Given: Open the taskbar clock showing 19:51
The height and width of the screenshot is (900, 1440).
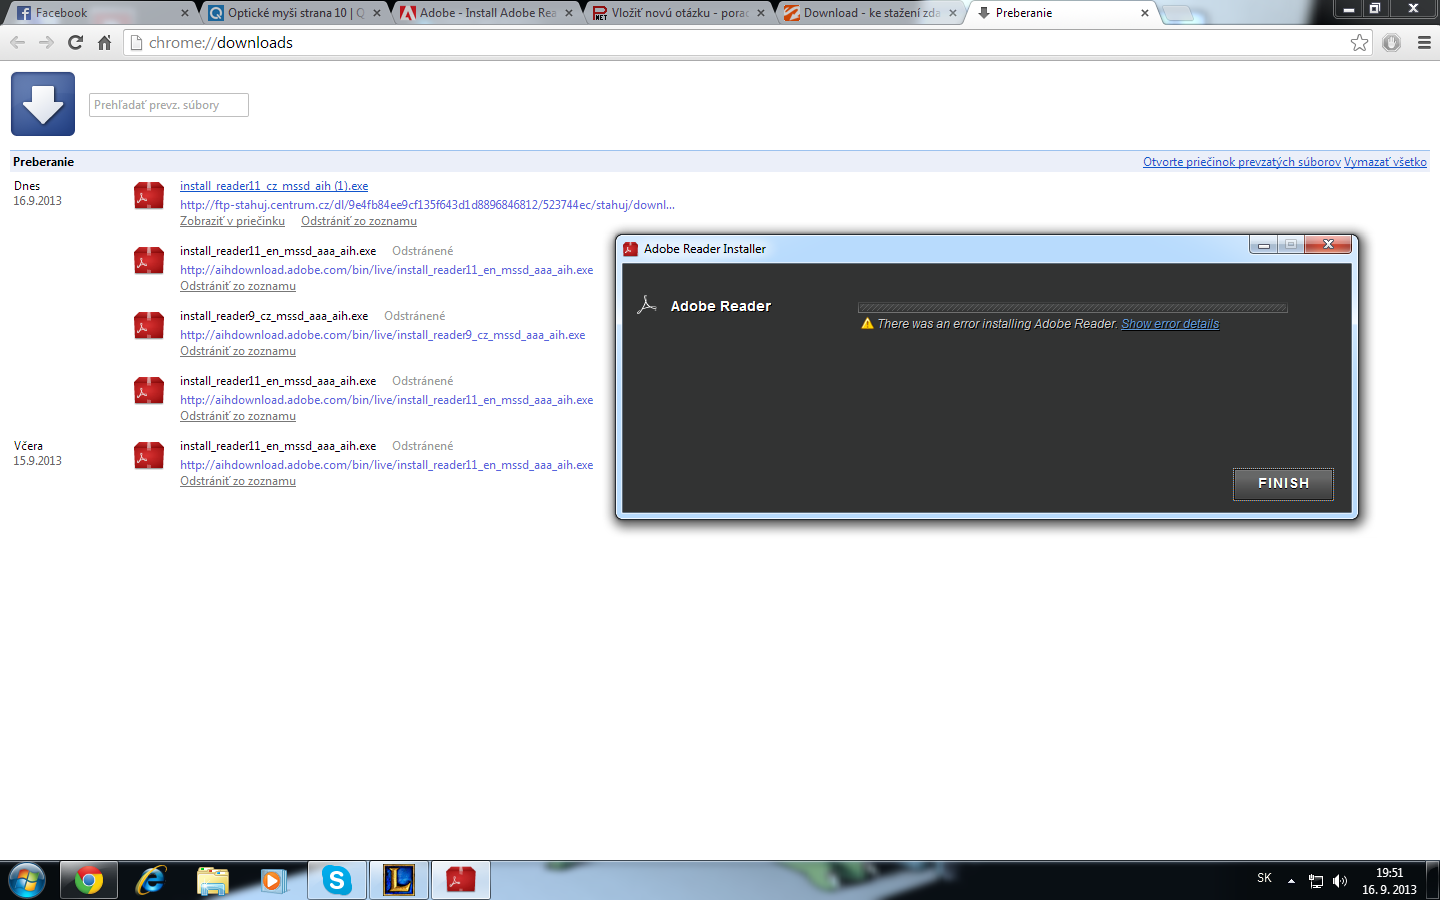Looking at the screenshot, I should click(1389, 881).
